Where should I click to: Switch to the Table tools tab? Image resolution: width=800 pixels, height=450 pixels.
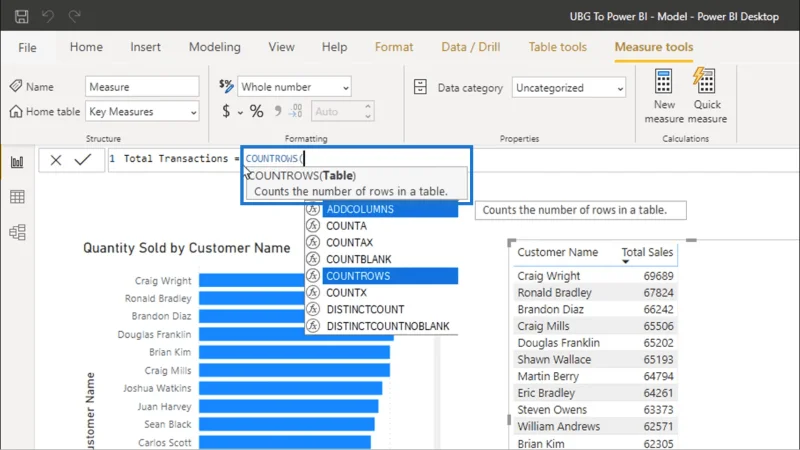(558, 47)
